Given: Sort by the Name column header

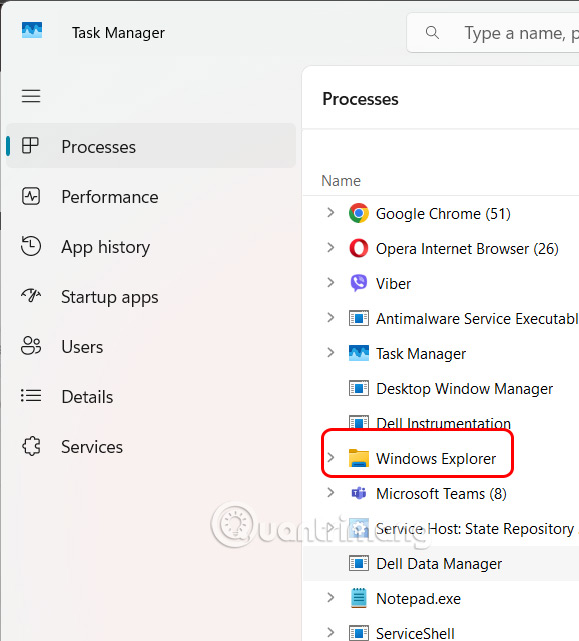Looking at the screenshot, I should click(341, 181).
